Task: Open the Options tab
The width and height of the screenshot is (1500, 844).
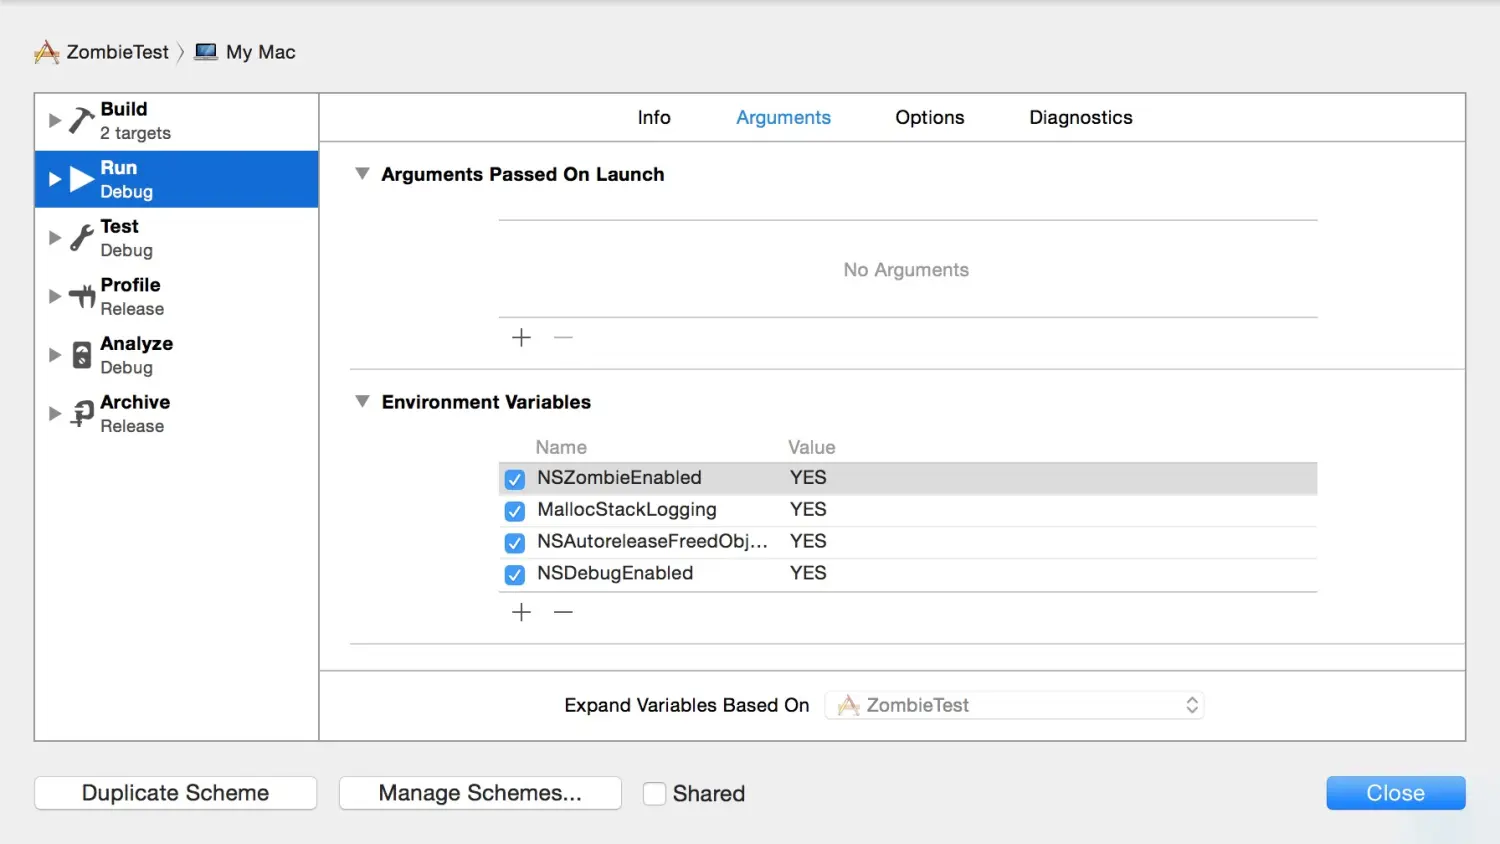Action: (x=930, y=117)
